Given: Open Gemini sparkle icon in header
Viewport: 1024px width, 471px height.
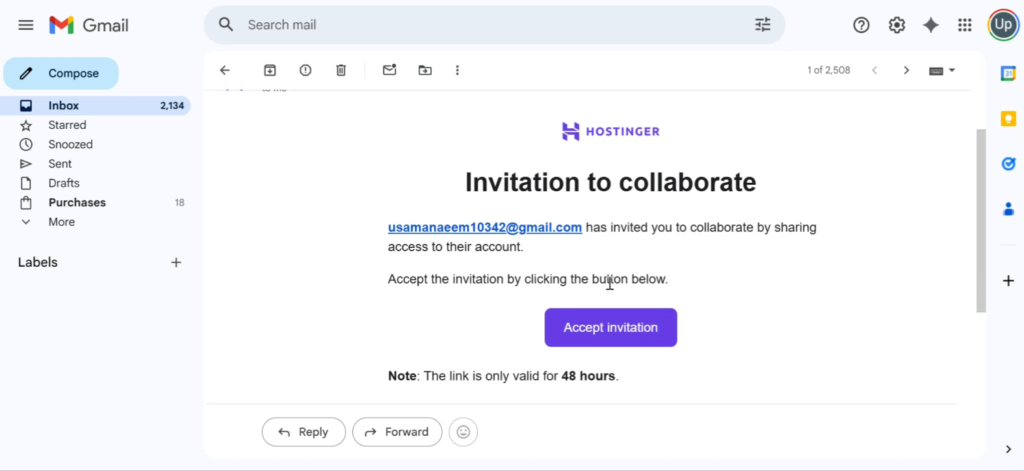Looking at the screenshot, I should (x=931, y=25).
